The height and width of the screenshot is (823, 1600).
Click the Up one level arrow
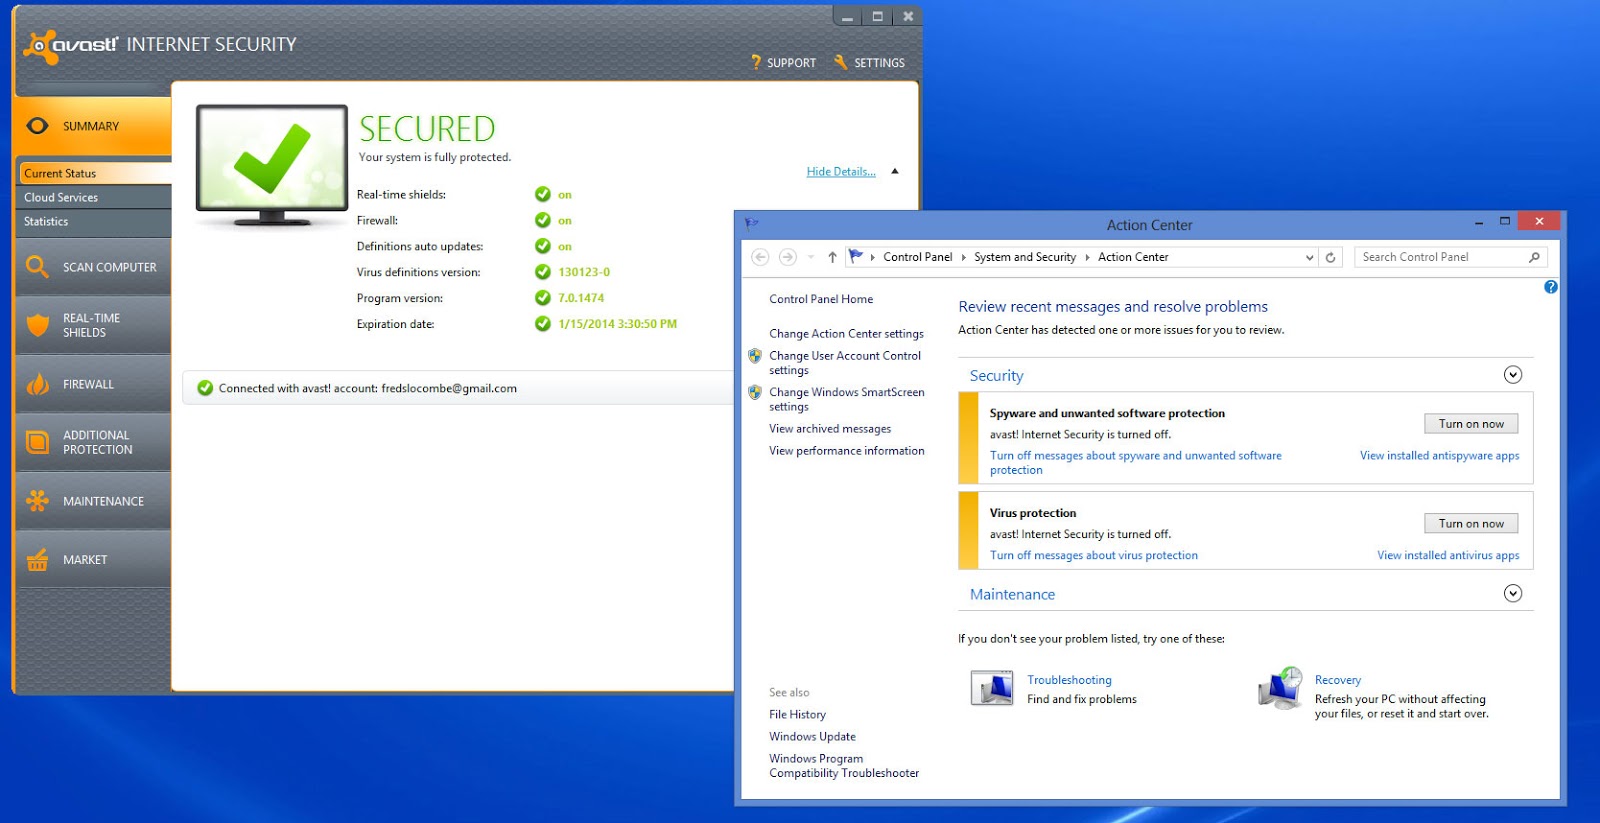tap(832, 257)
